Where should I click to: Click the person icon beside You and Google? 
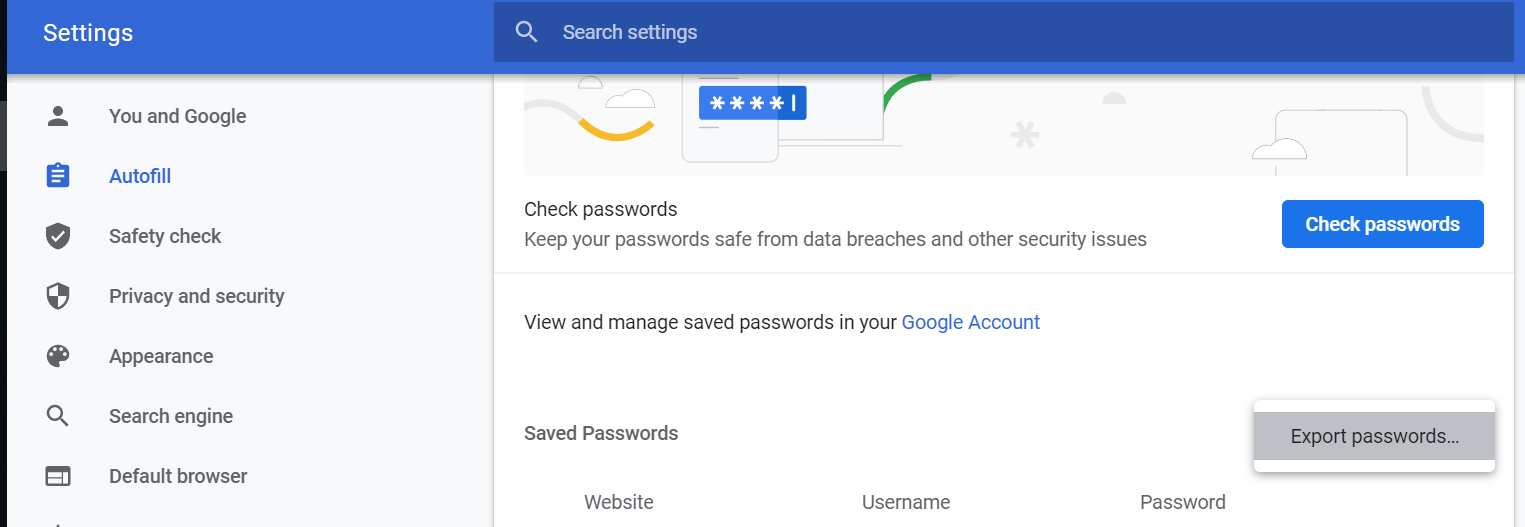click(x=58, y=116)
